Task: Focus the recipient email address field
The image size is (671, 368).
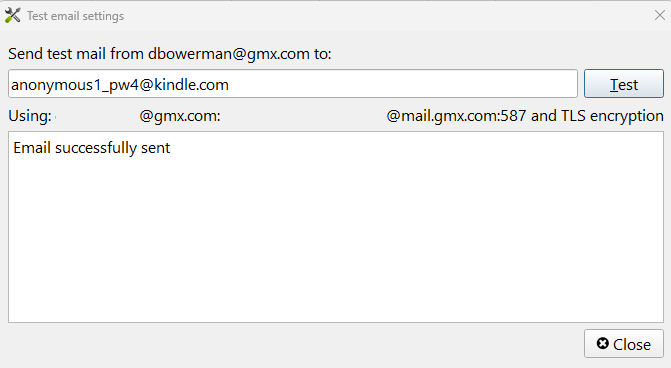Action: (293, 84)
